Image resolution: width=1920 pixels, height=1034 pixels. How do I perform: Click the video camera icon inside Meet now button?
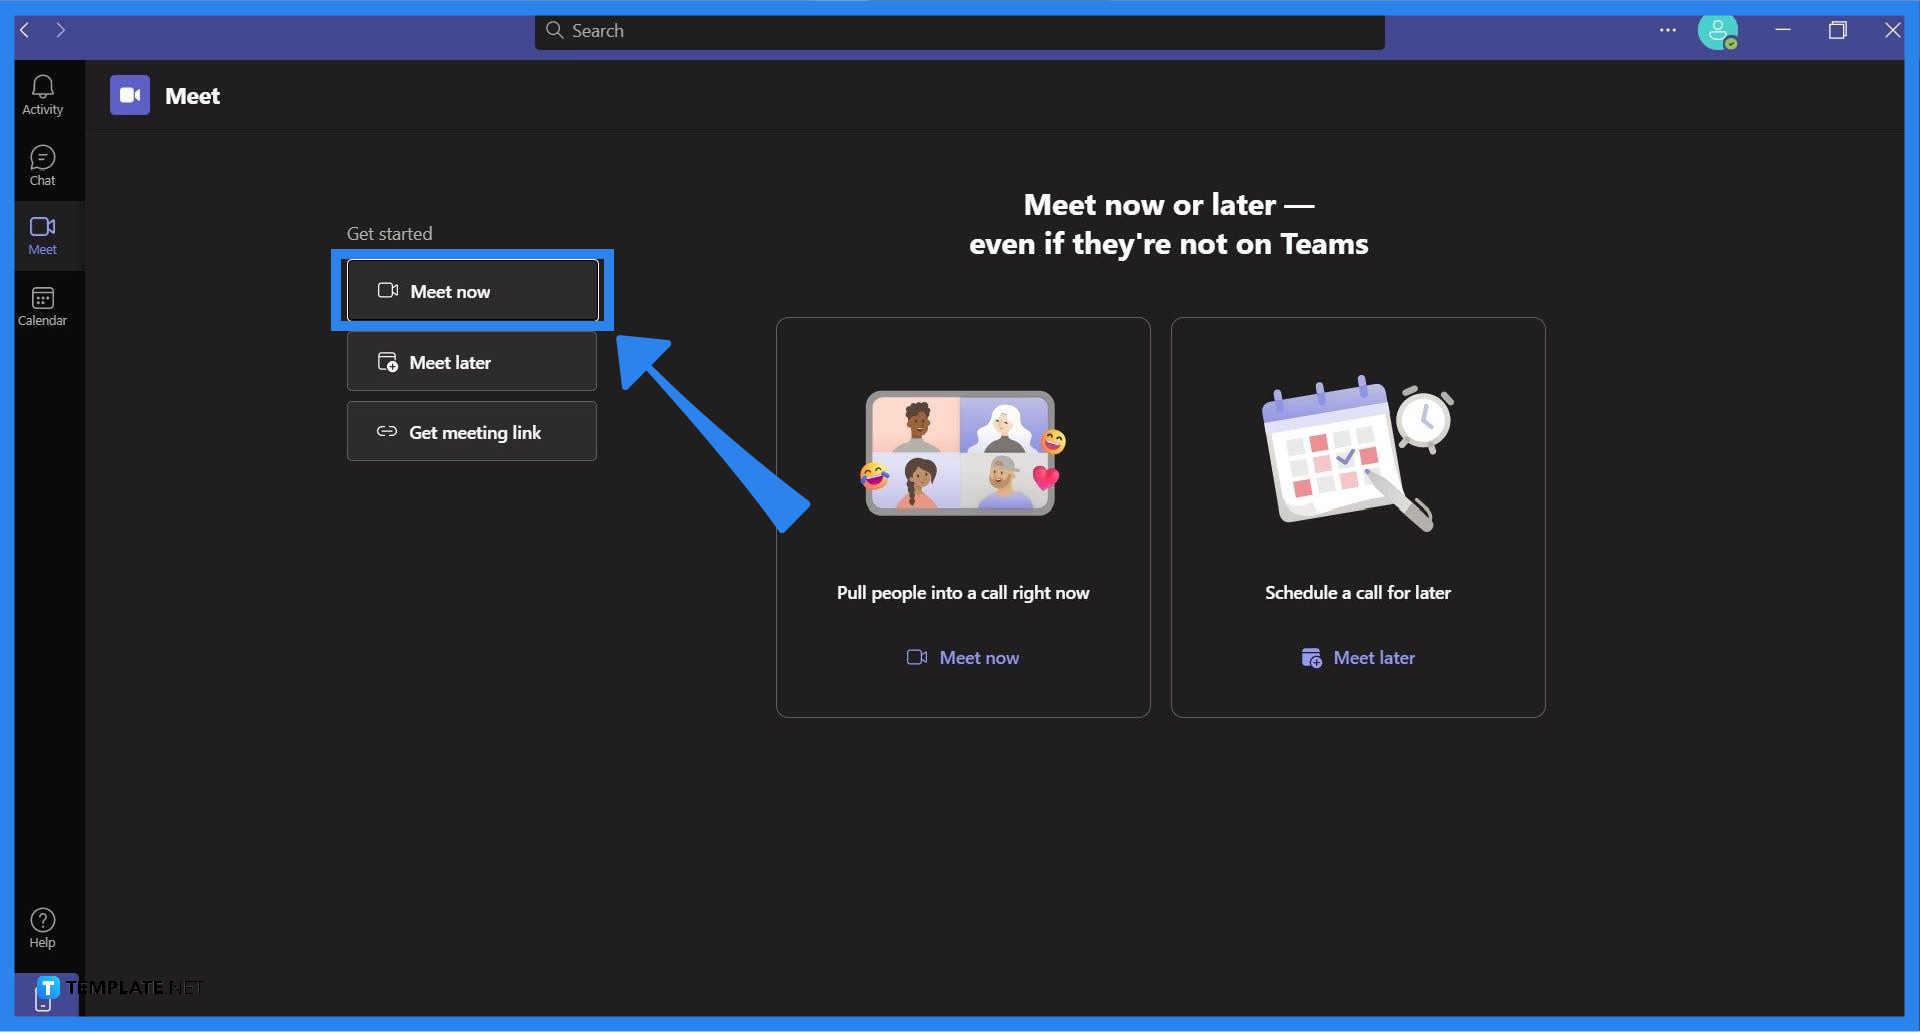click(x=386, y=290)
